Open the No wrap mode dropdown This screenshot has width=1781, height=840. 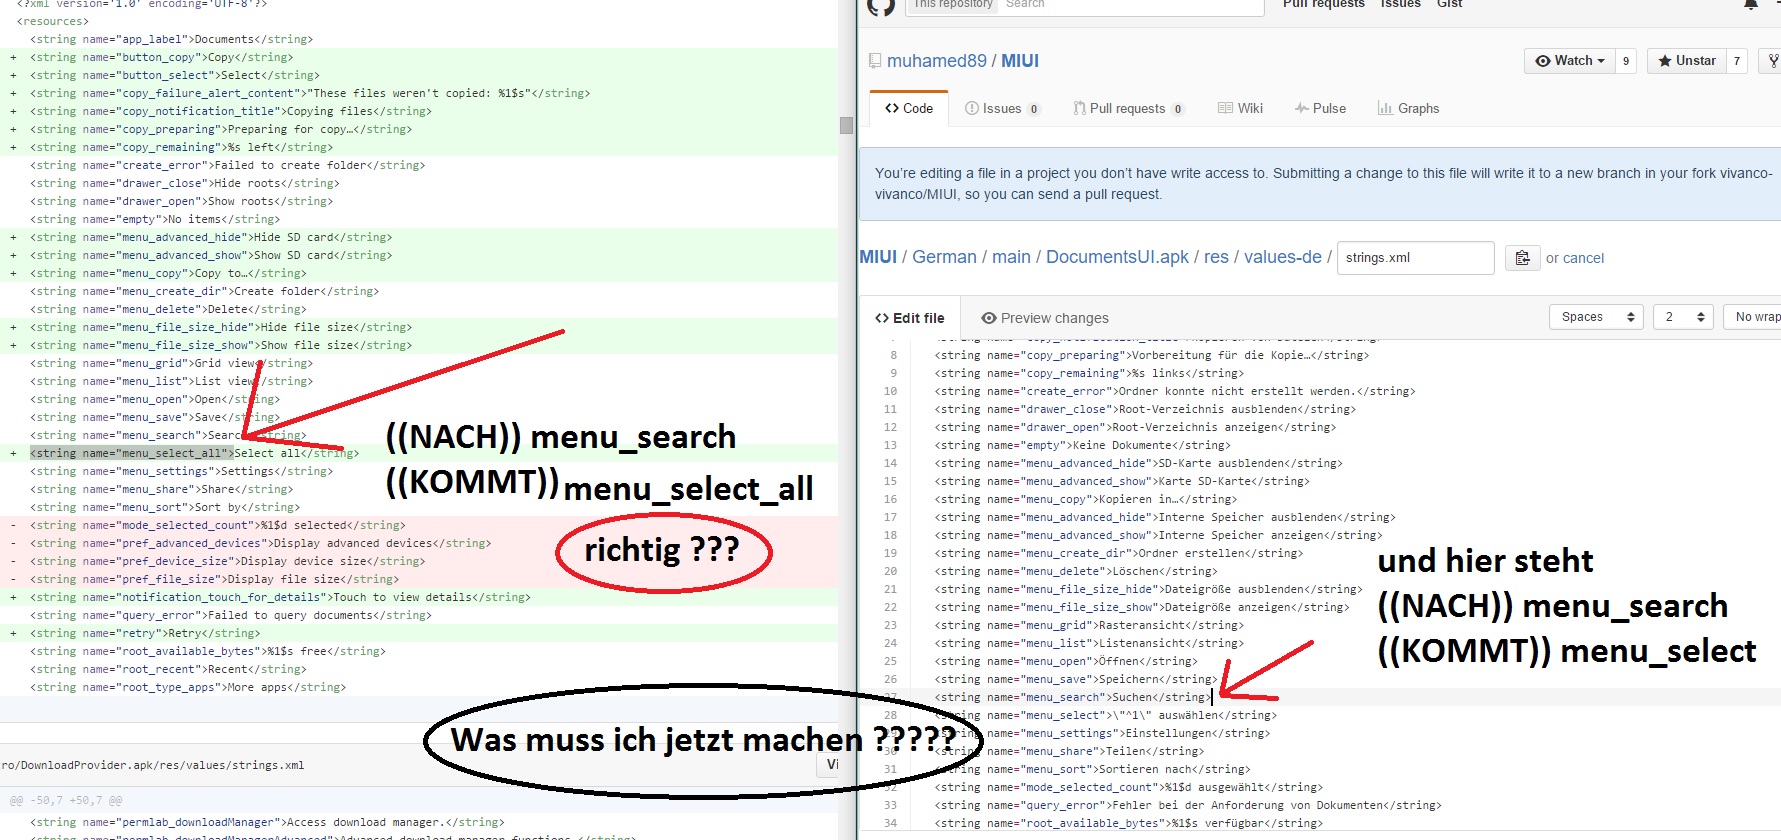[1752, 317]
